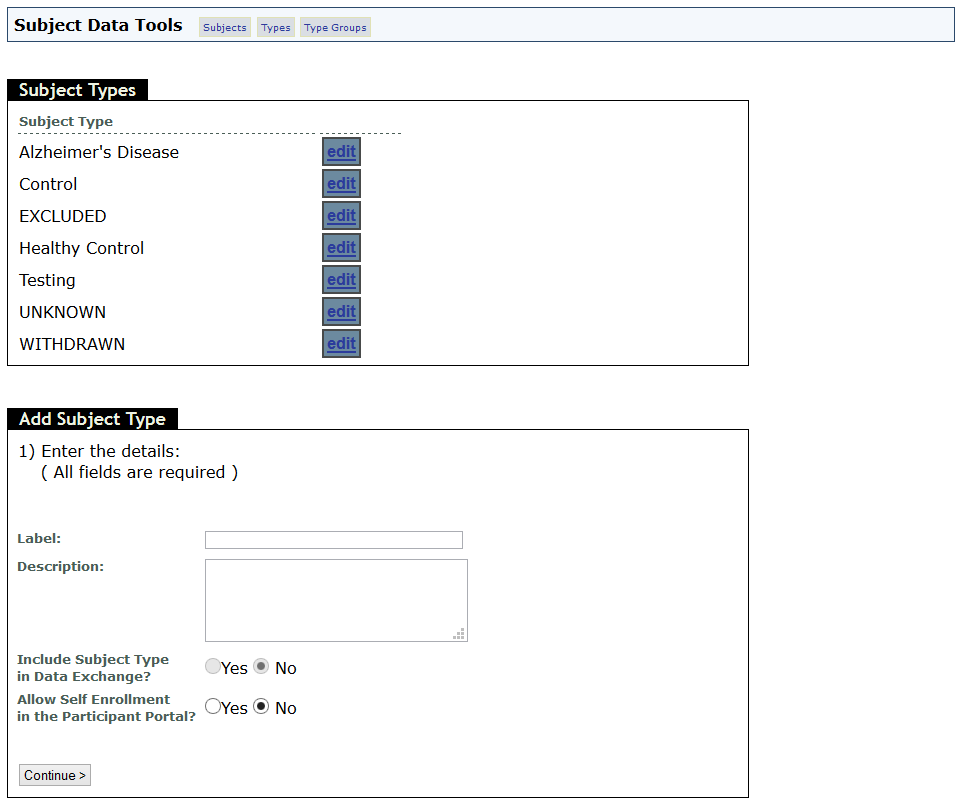Image resolution: width=962 pixels, height=811 pixels.
Task: Click inside the Label input field
Action: pos(333,539)
